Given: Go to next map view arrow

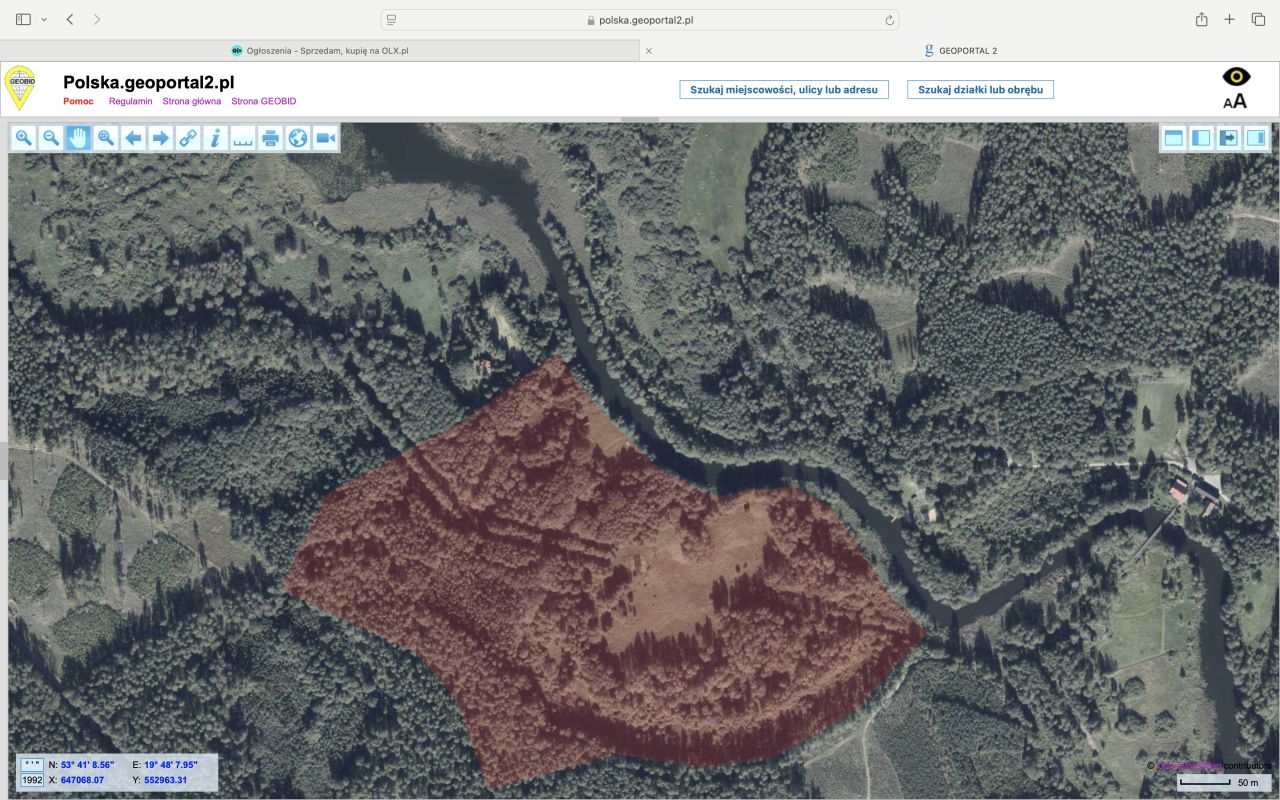Looking at the screenshot, I should (x=160, y=138).
